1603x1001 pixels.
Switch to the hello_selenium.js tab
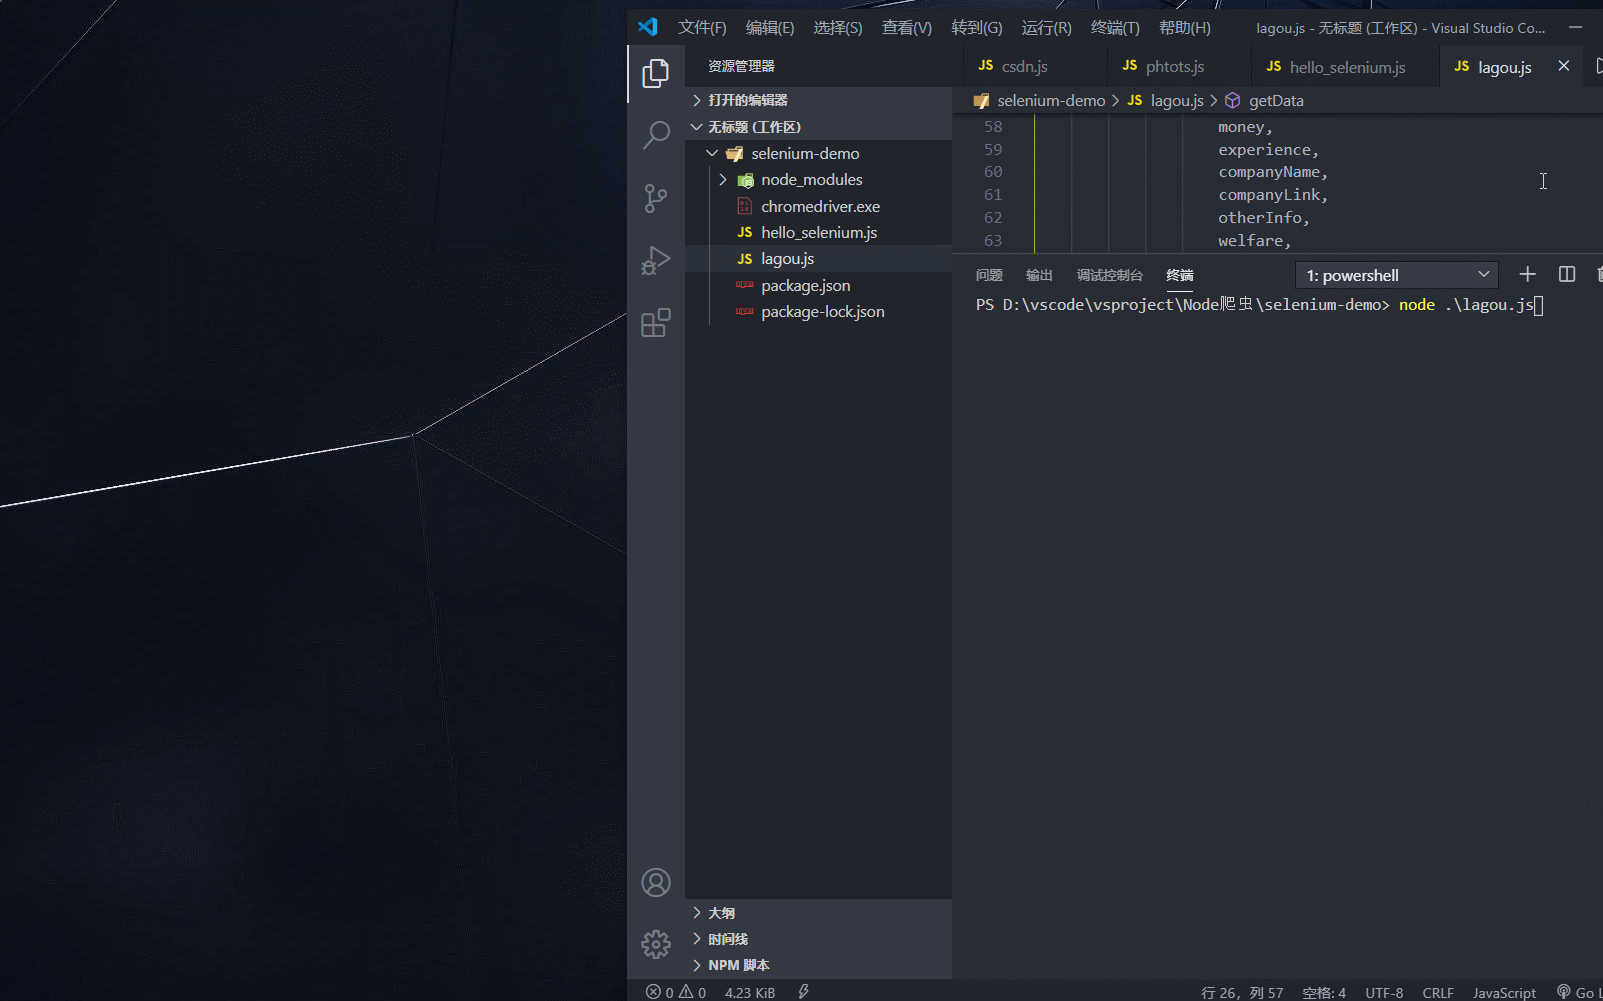[x=1345, y=66]
